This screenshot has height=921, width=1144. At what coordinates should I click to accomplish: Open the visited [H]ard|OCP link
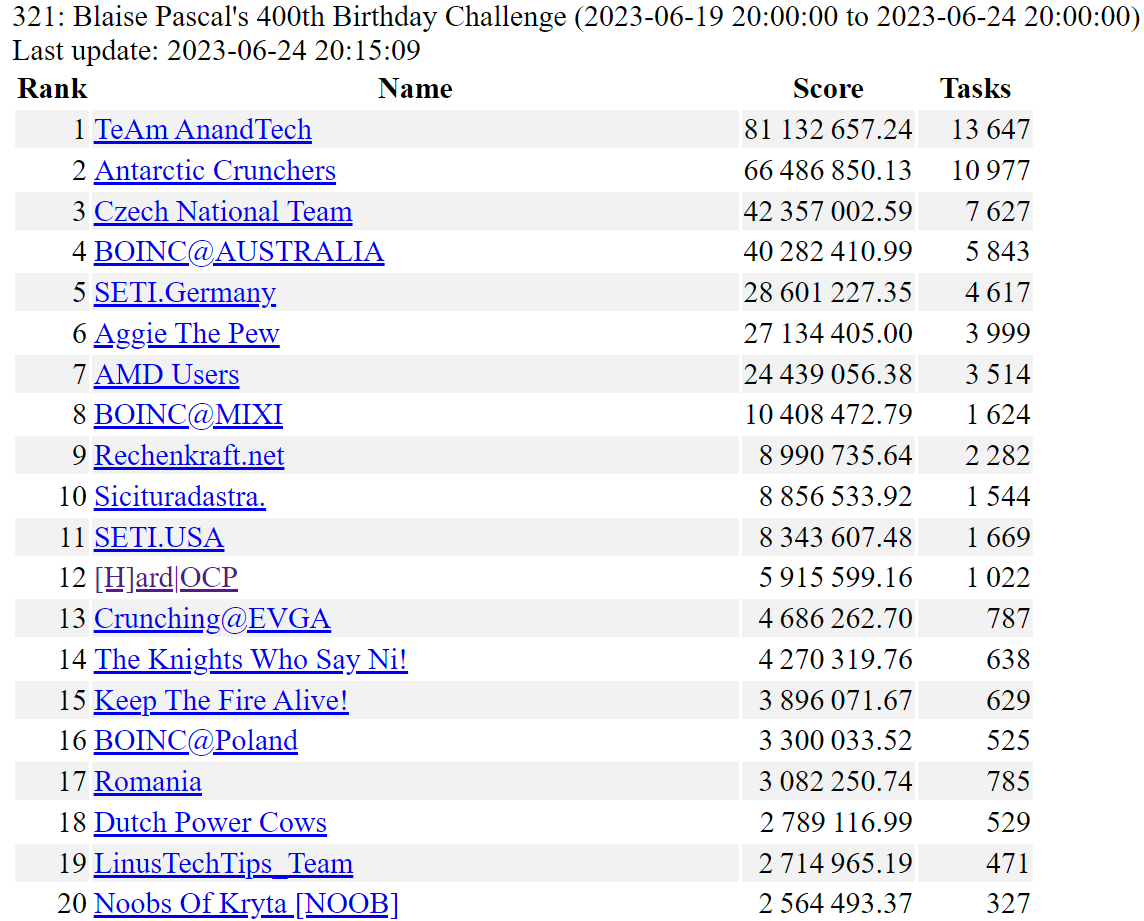pyautogui.click(x=166, y=578)
